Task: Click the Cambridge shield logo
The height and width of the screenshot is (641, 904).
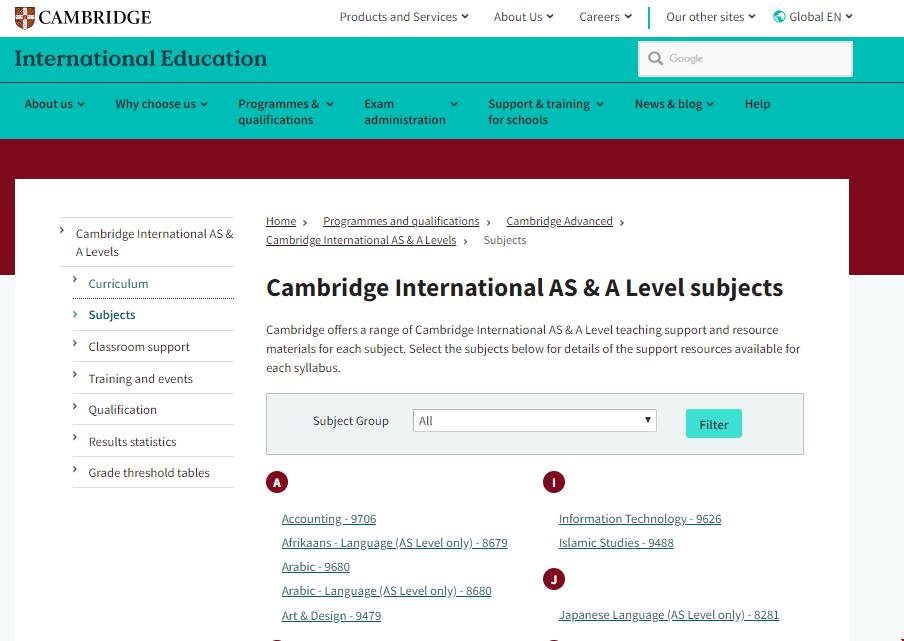Action: click(24, 17)
